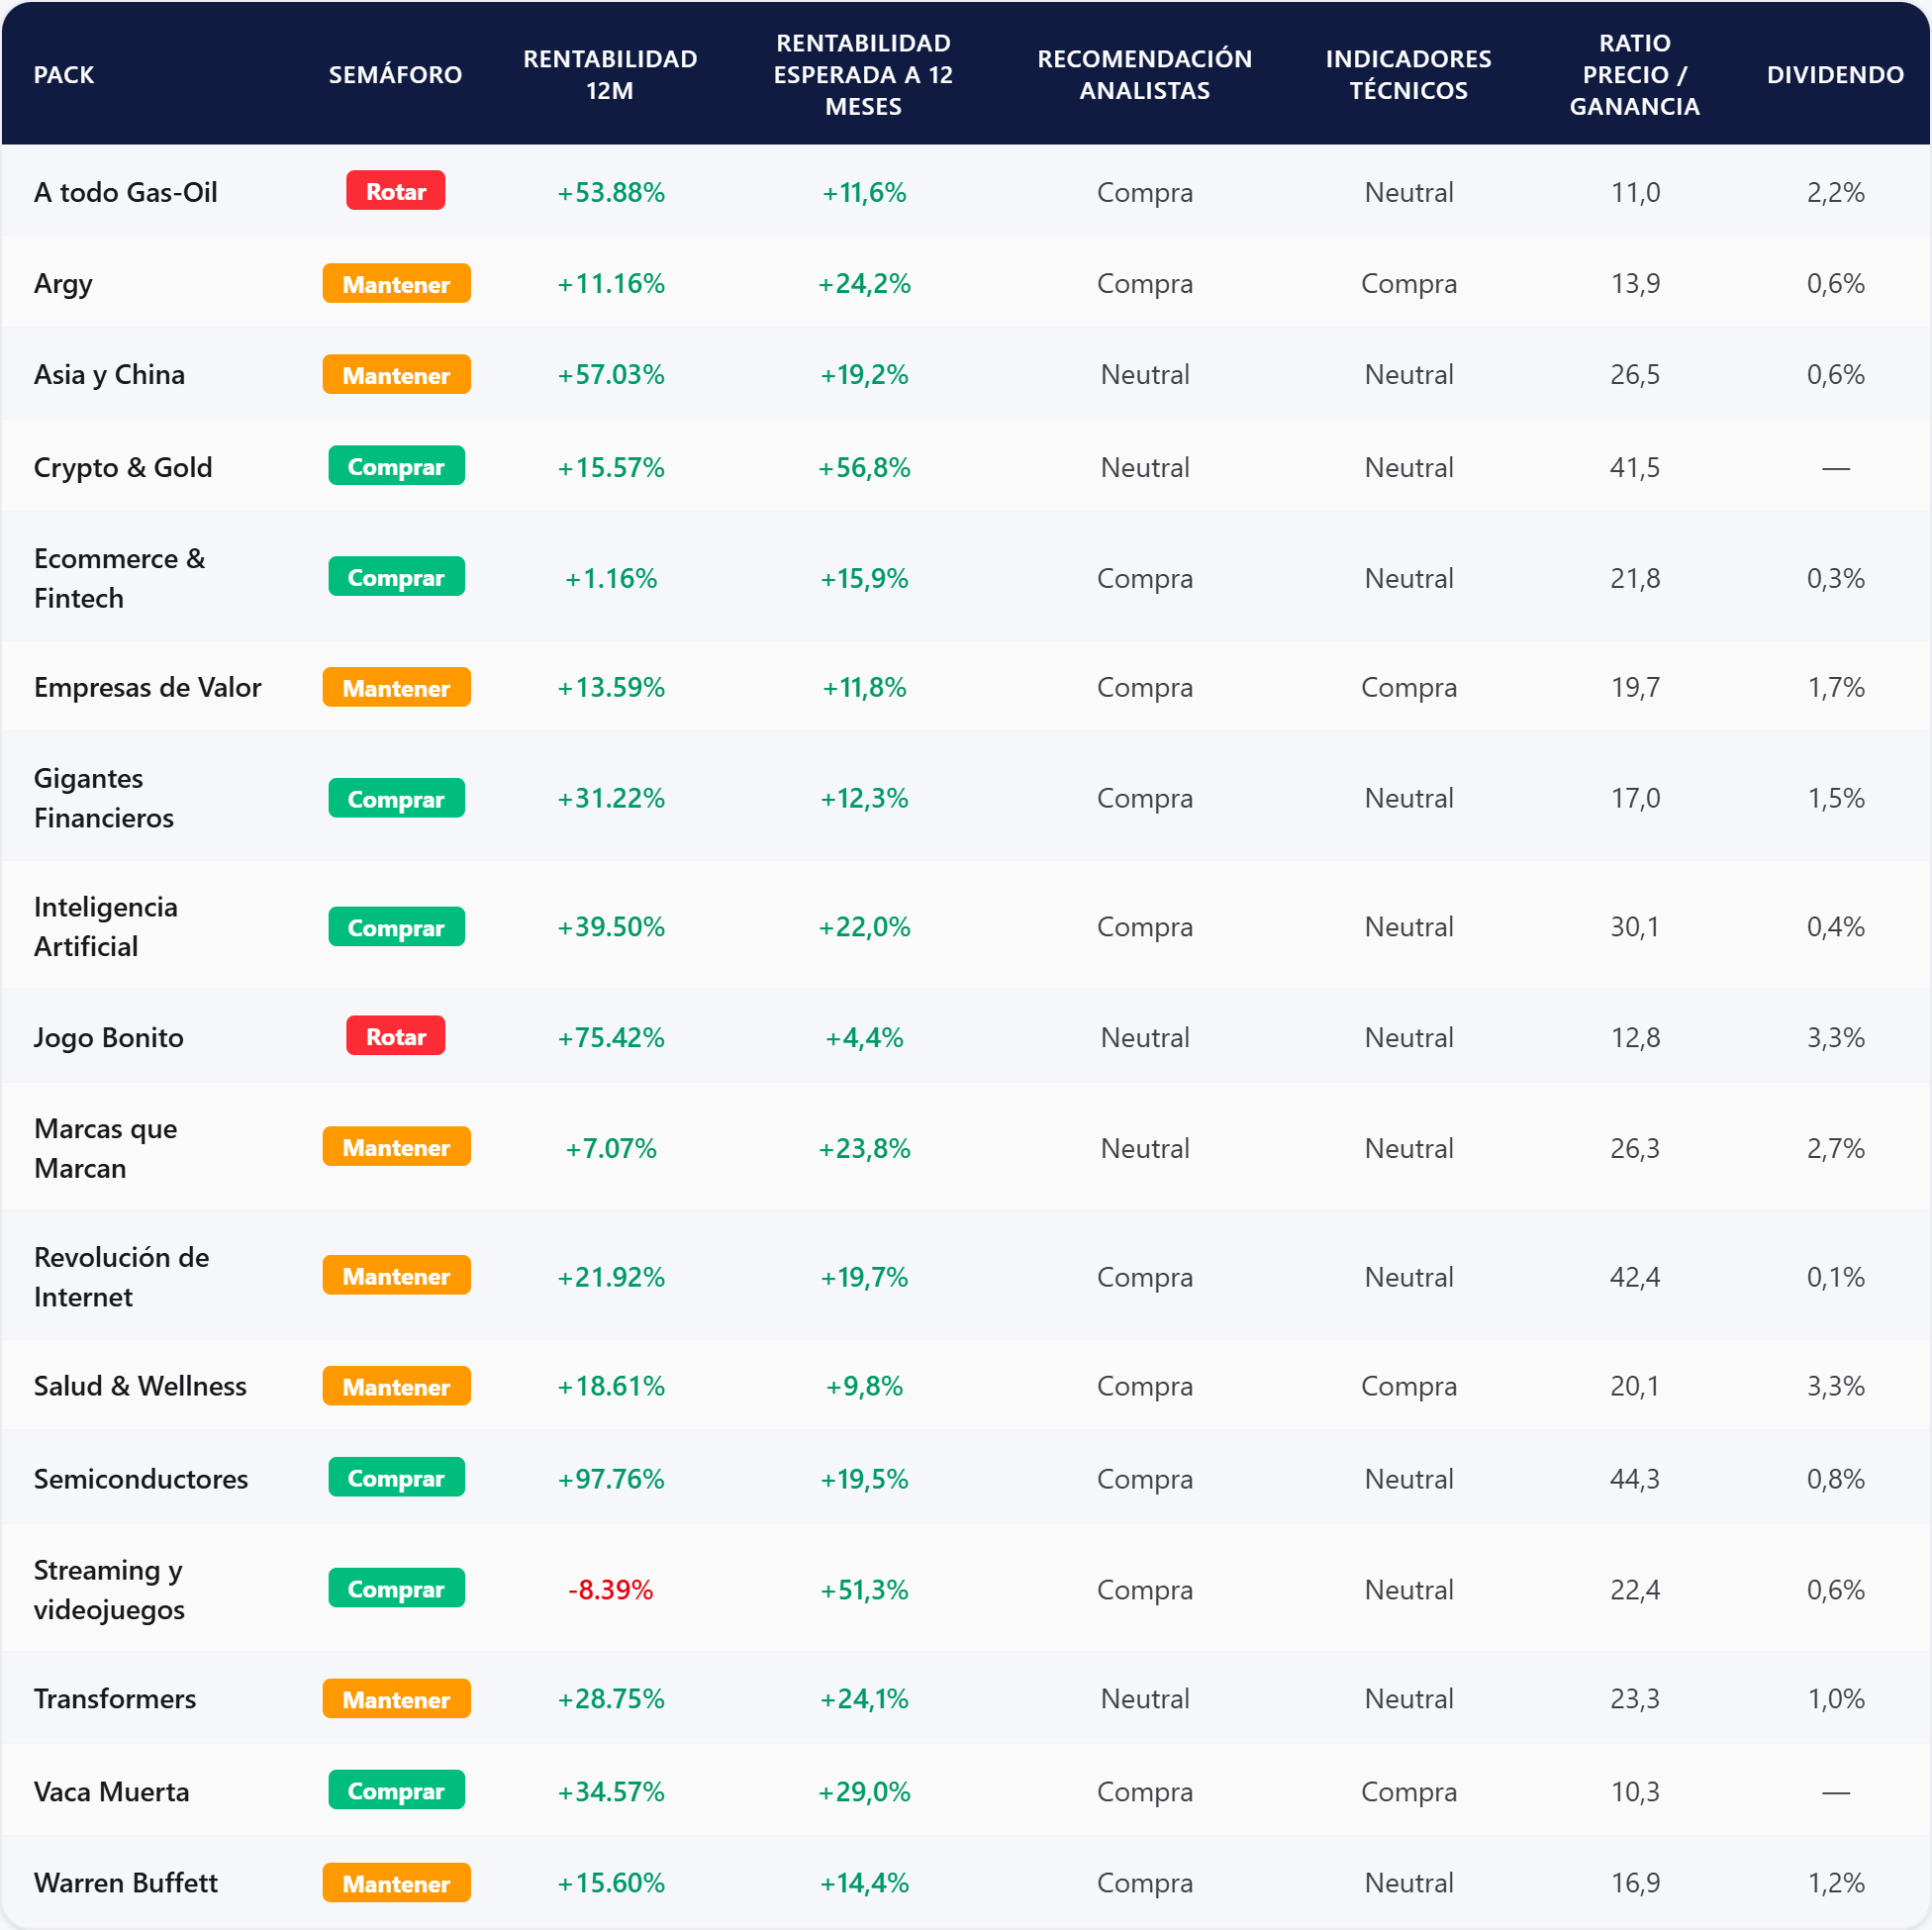
Task: Click the negative -8.39% return value
Action: click(x=610, y=1589)
